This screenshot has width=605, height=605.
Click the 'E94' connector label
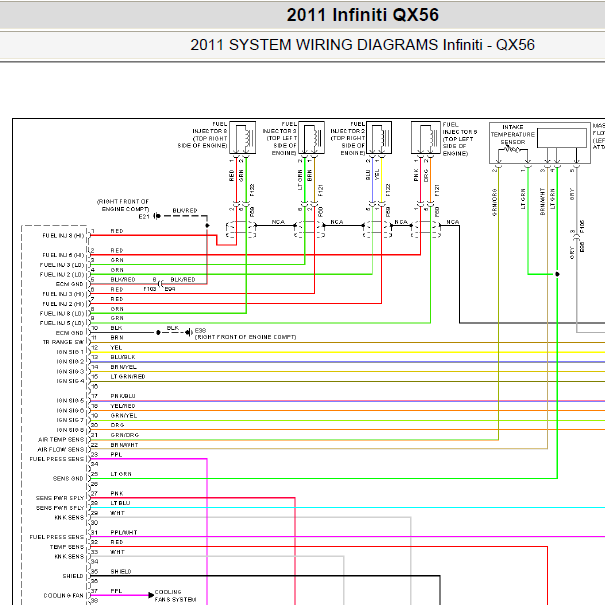pyautogui.click(x=170, y=289)
